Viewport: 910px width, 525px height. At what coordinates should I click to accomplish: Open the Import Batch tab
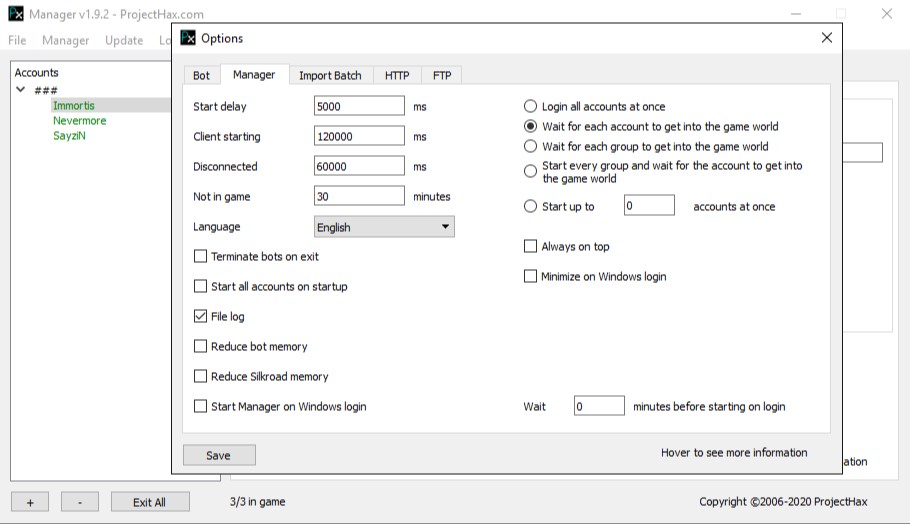pos(330,75)
